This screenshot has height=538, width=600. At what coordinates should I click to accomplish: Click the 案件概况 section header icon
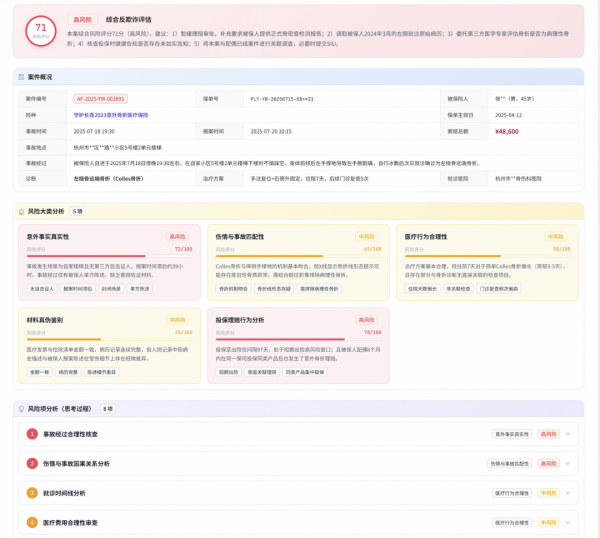(x=21, y=77)
